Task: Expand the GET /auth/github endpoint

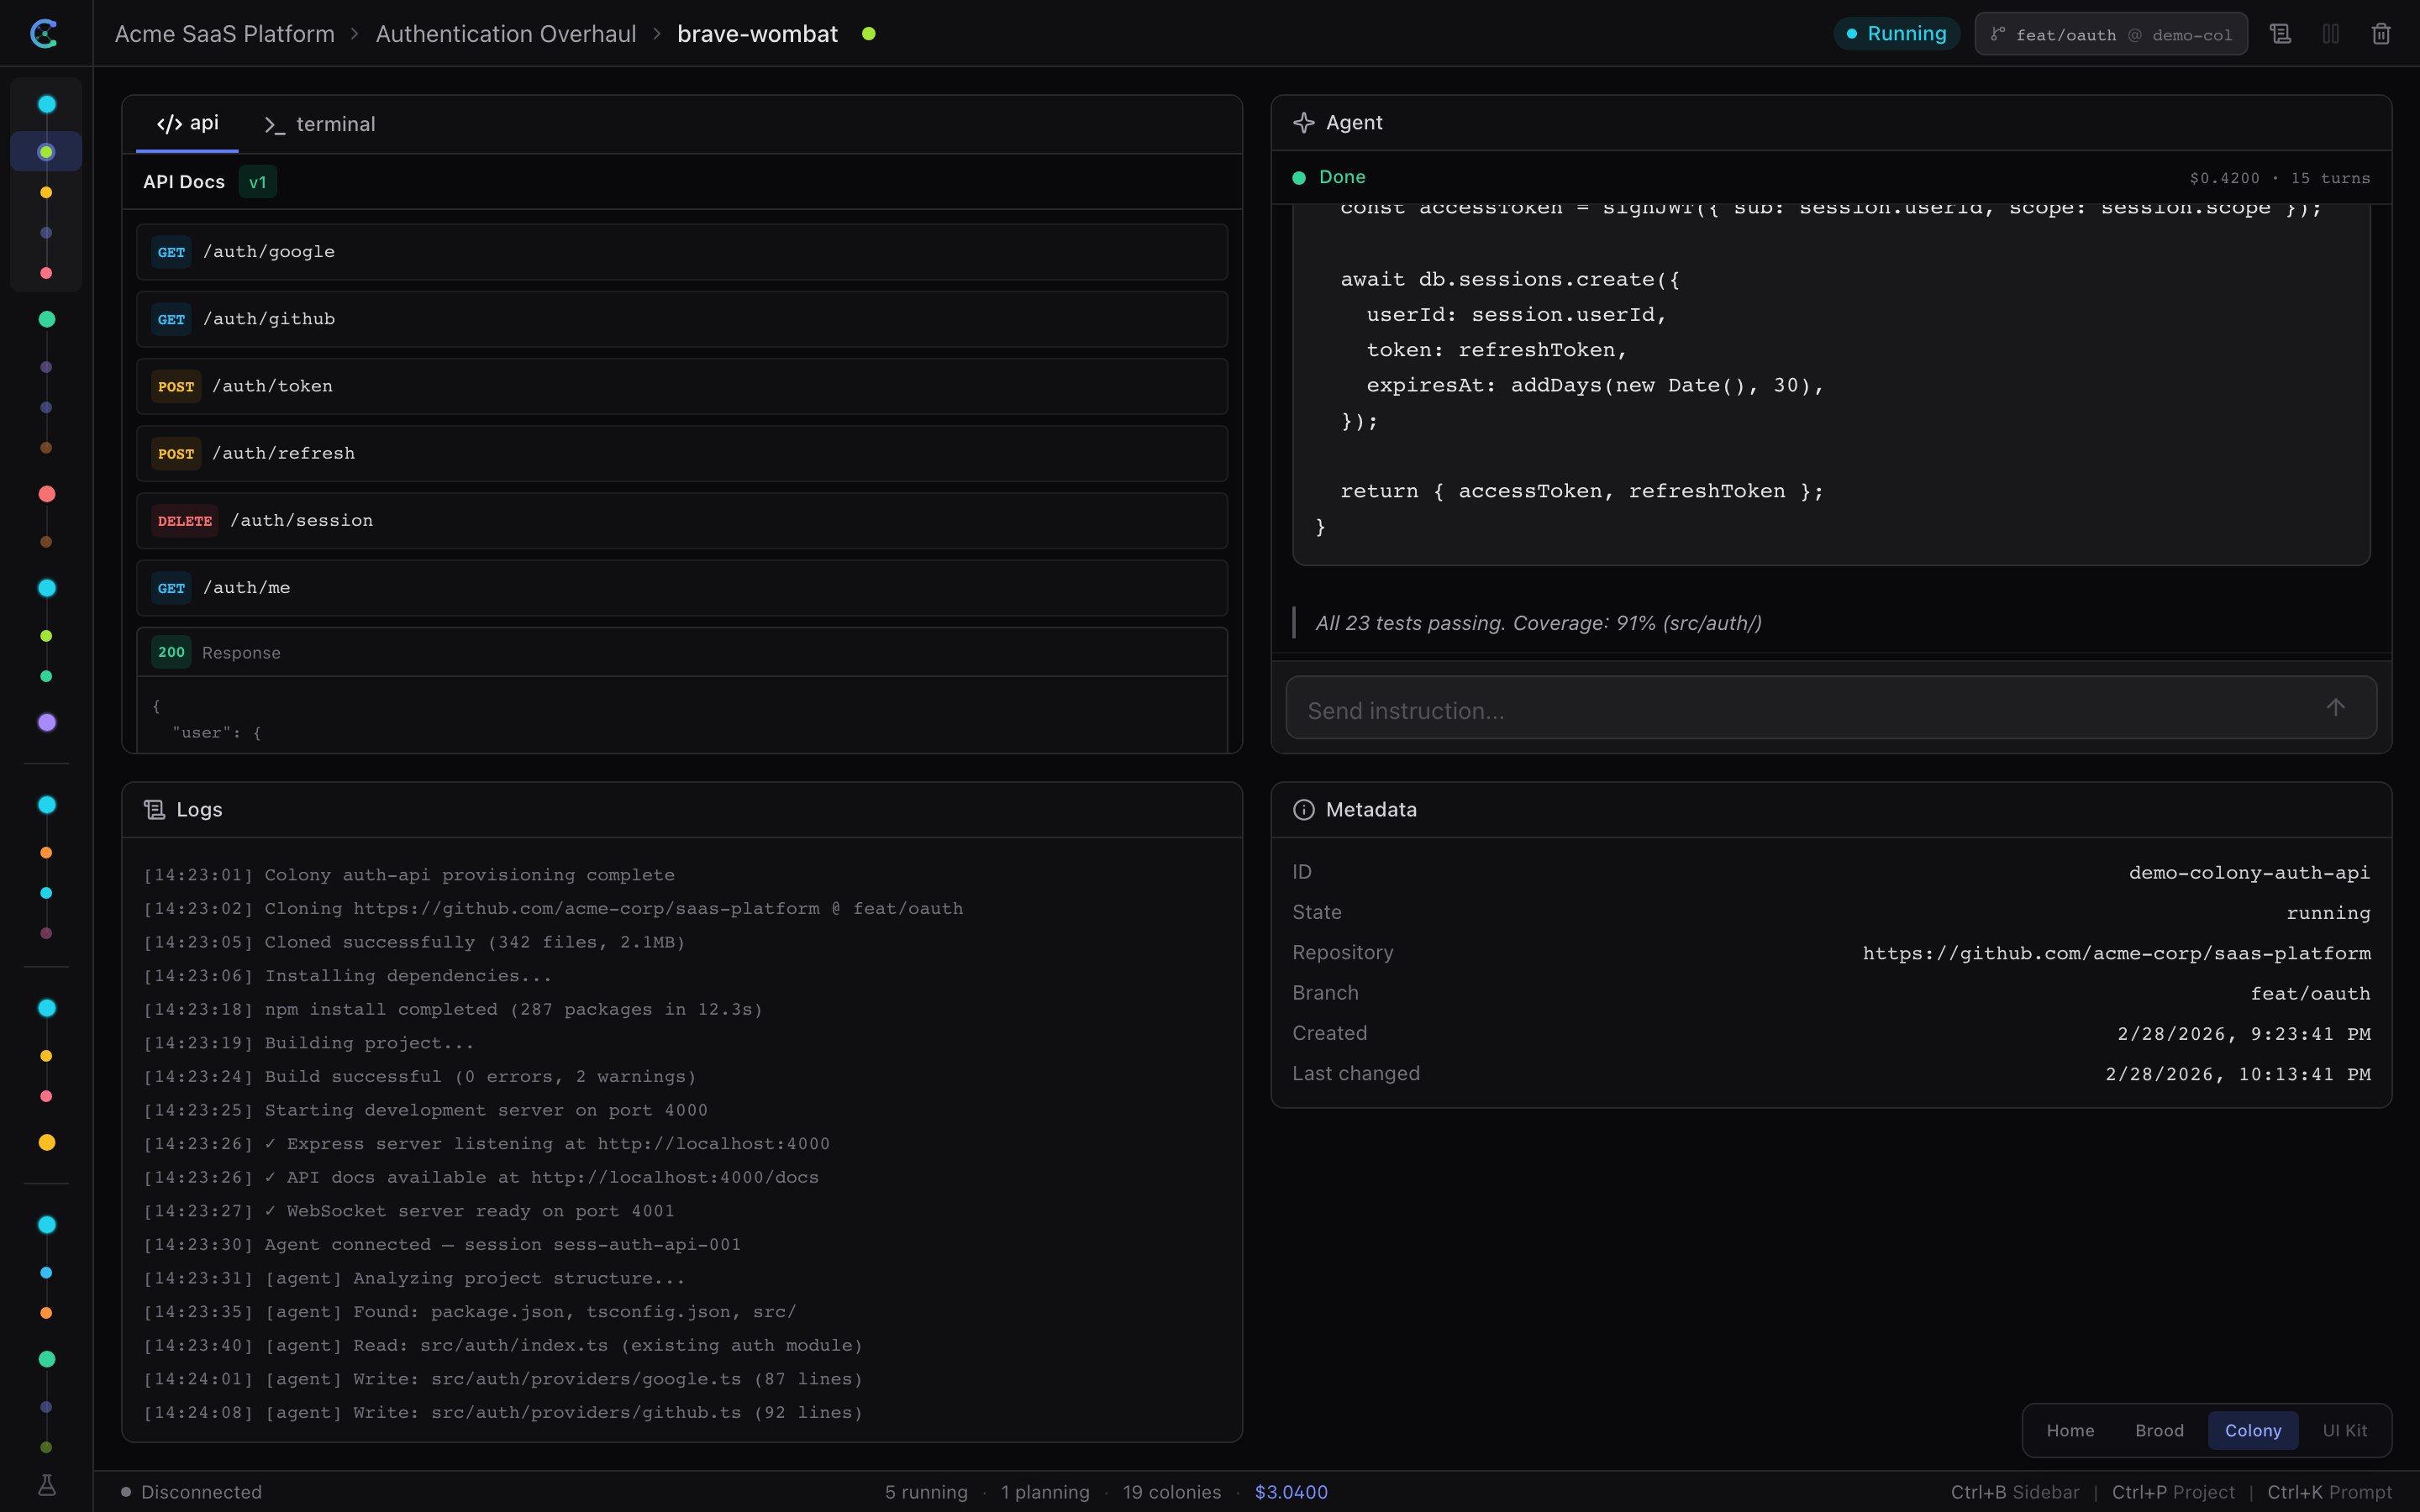Action: pyautogui.click(x=682, y=319)
